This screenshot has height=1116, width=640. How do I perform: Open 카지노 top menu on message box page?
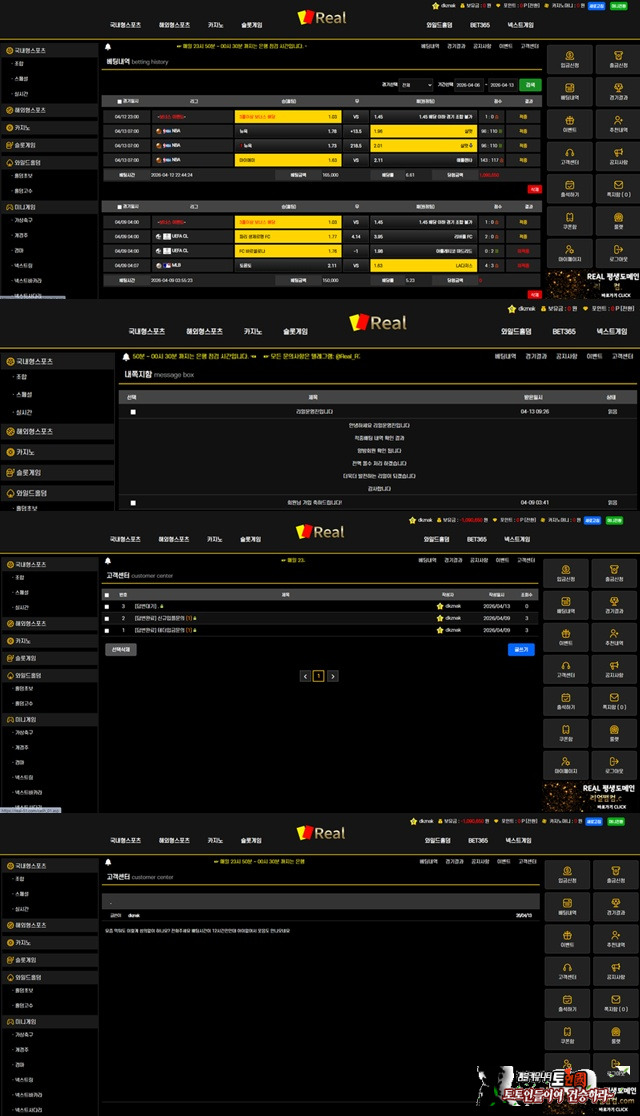[253, 332]
